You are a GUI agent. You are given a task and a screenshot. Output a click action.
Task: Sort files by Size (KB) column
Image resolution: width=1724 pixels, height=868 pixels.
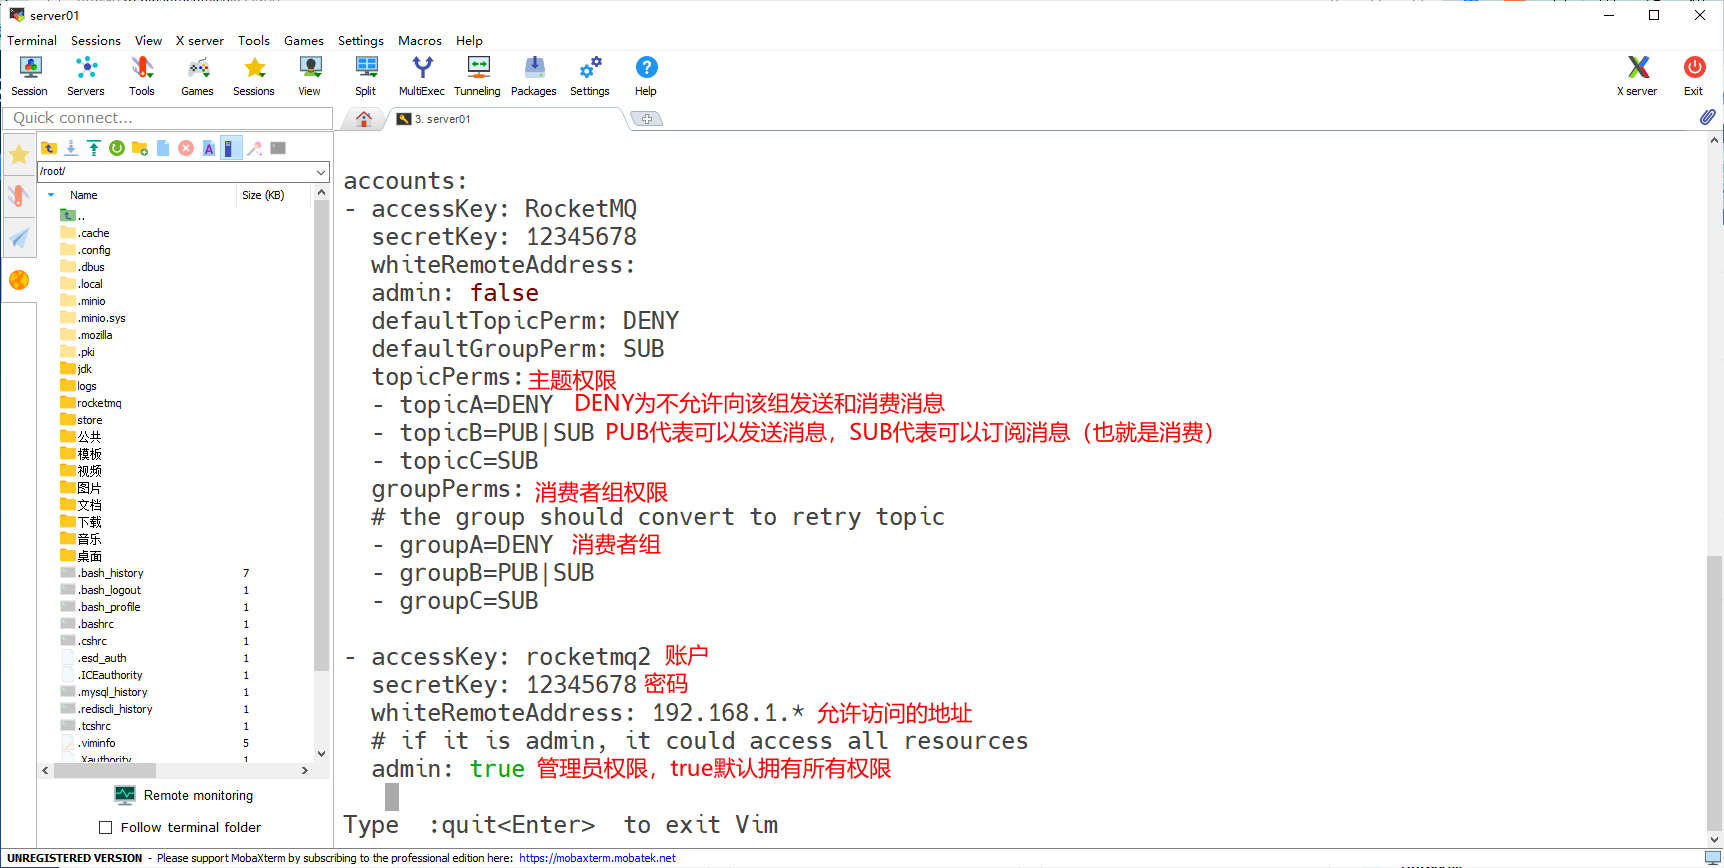pos(263,195)
